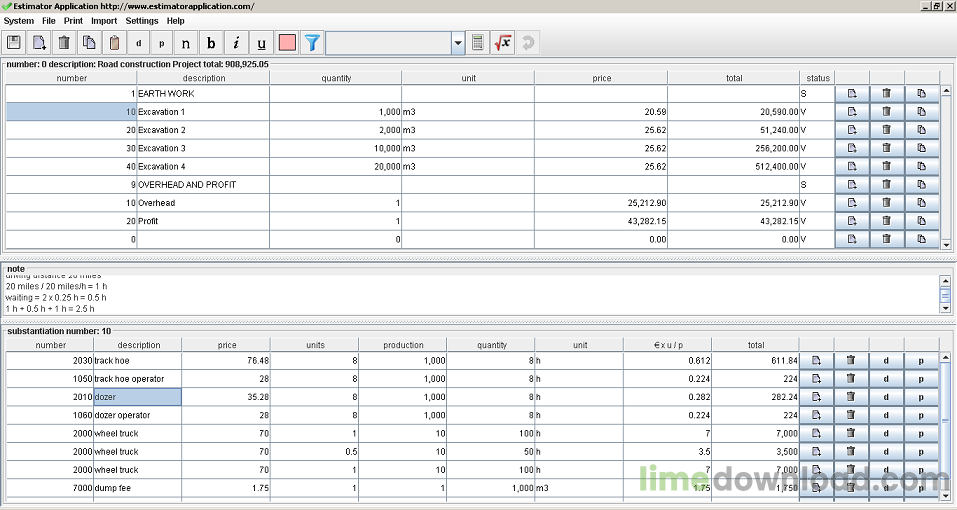Open the Import menu
This screenshot has height=510, width=957.
[104, 21]
